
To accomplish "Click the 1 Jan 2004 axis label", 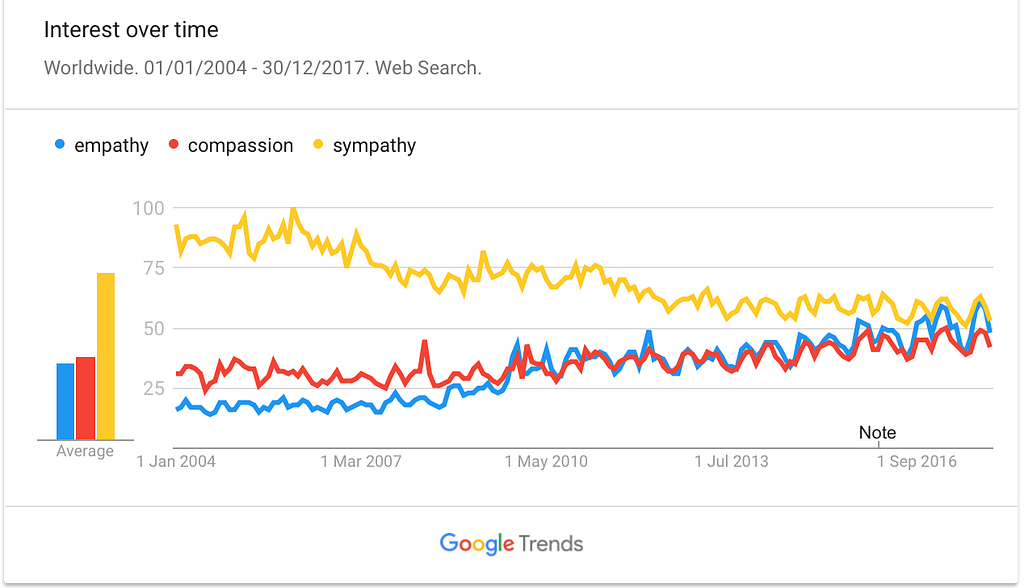I will point(176,461).
